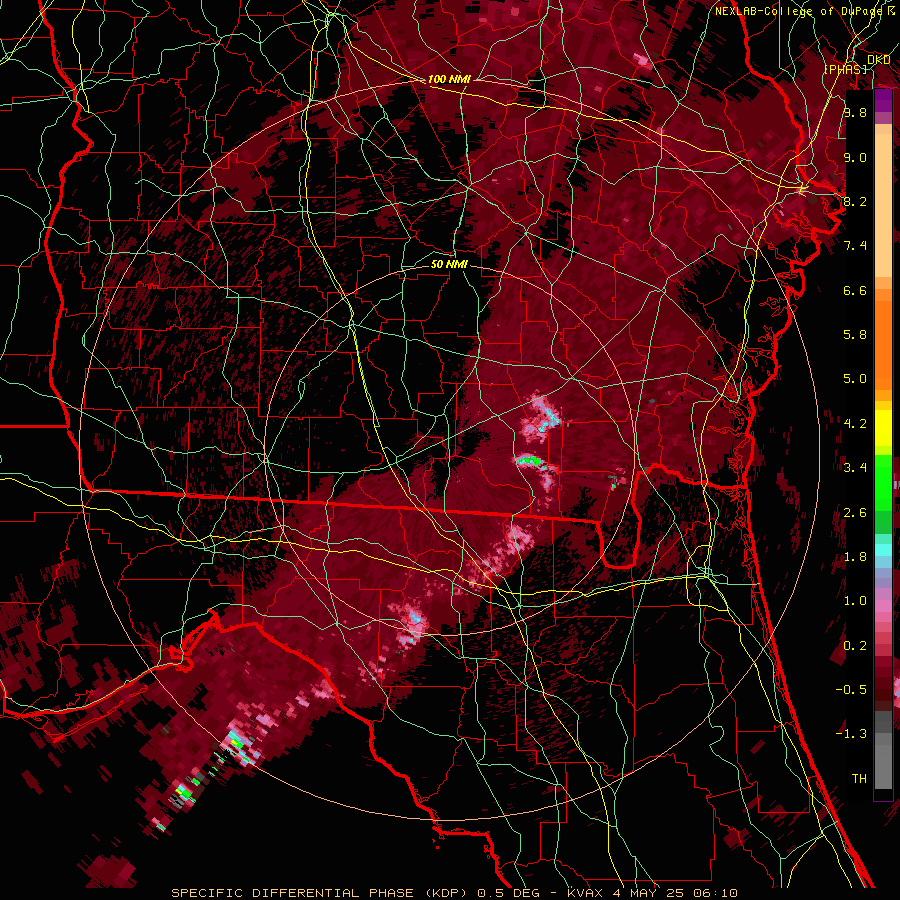Click the 9.8 value on the color scale
900x900 pixels.
[x=855, y=112]
